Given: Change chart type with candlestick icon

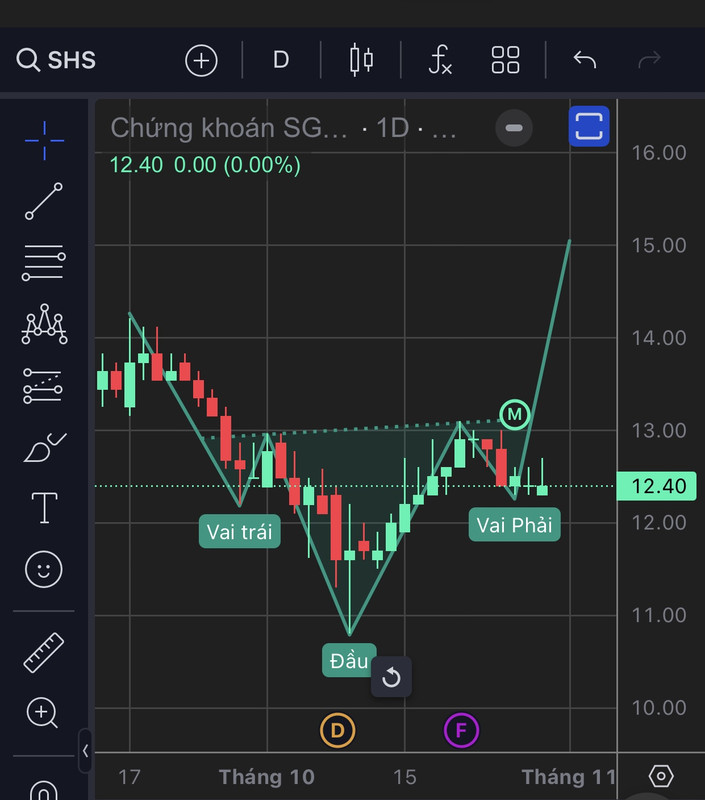Looking at the screenshot, I should (x=361, y=60).
